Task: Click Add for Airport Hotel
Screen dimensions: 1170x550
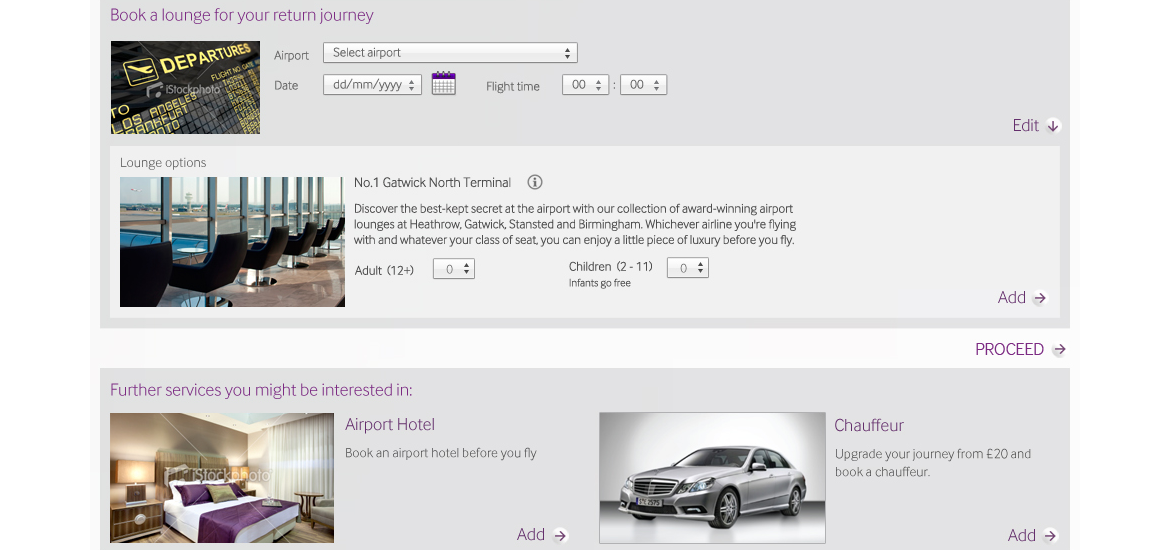Action: [x=531, y=534]
